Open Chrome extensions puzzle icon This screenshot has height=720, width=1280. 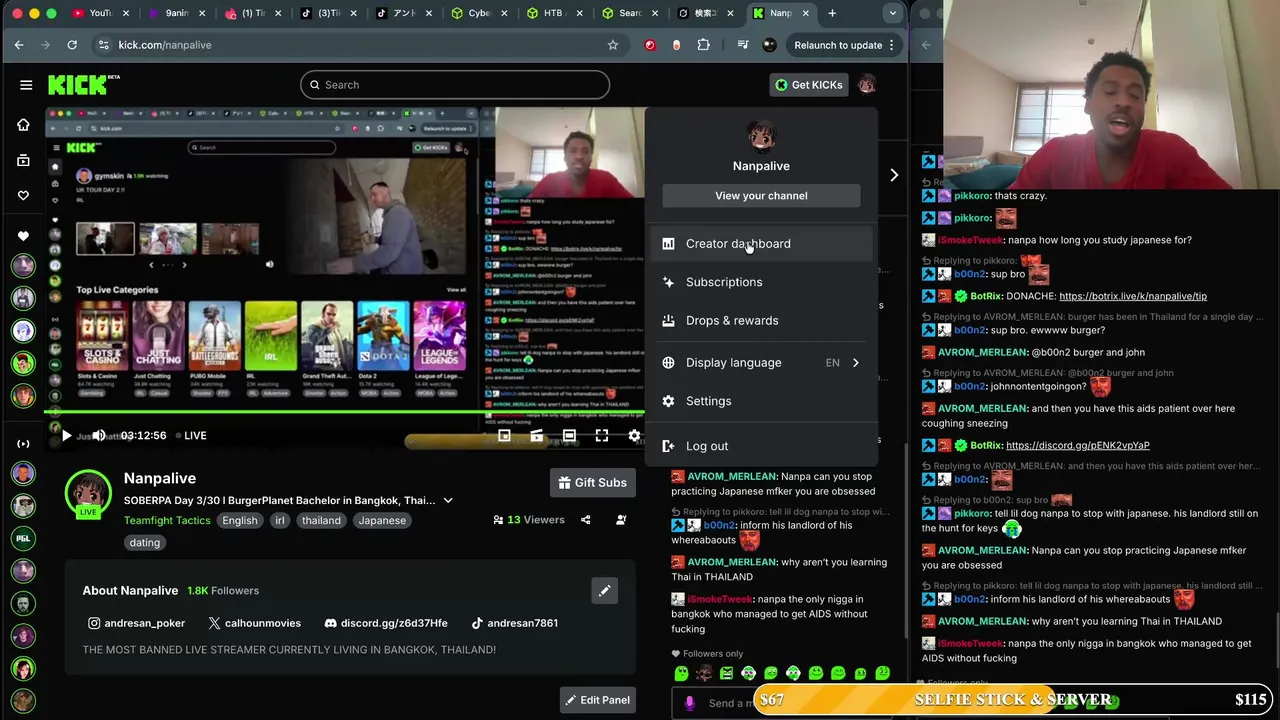pos(704,45)
